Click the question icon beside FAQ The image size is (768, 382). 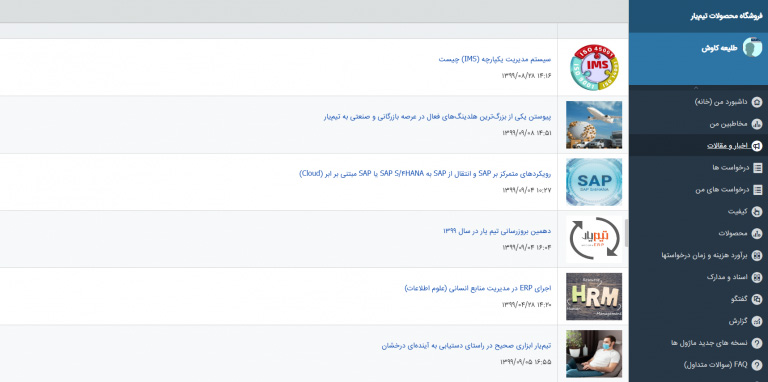tap(757, 365)
